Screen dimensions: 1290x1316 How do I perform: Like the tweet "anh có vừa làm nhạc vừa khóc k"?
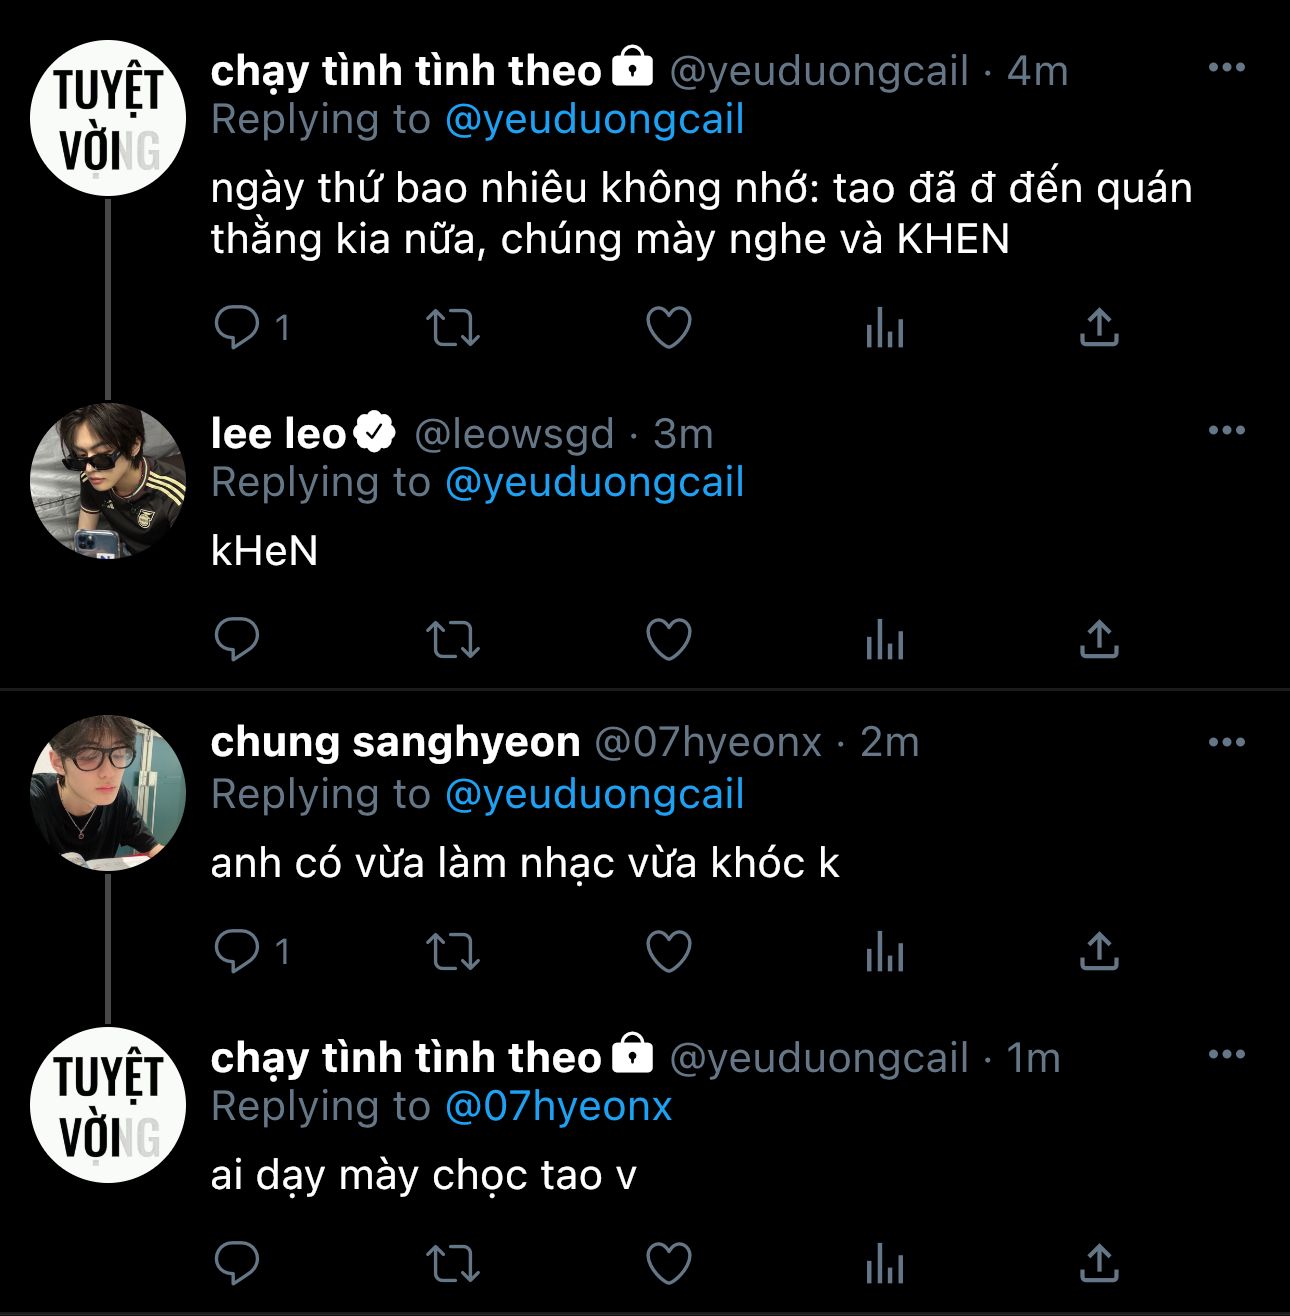669,951
